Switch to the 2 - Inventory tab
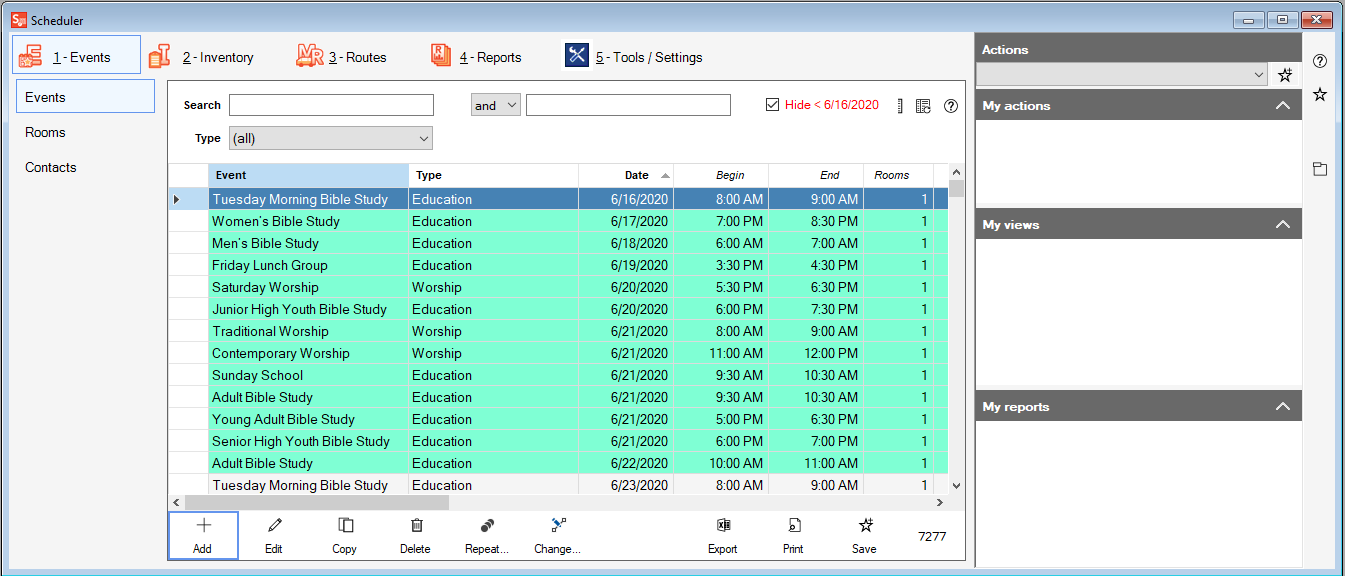 [201, 57]
